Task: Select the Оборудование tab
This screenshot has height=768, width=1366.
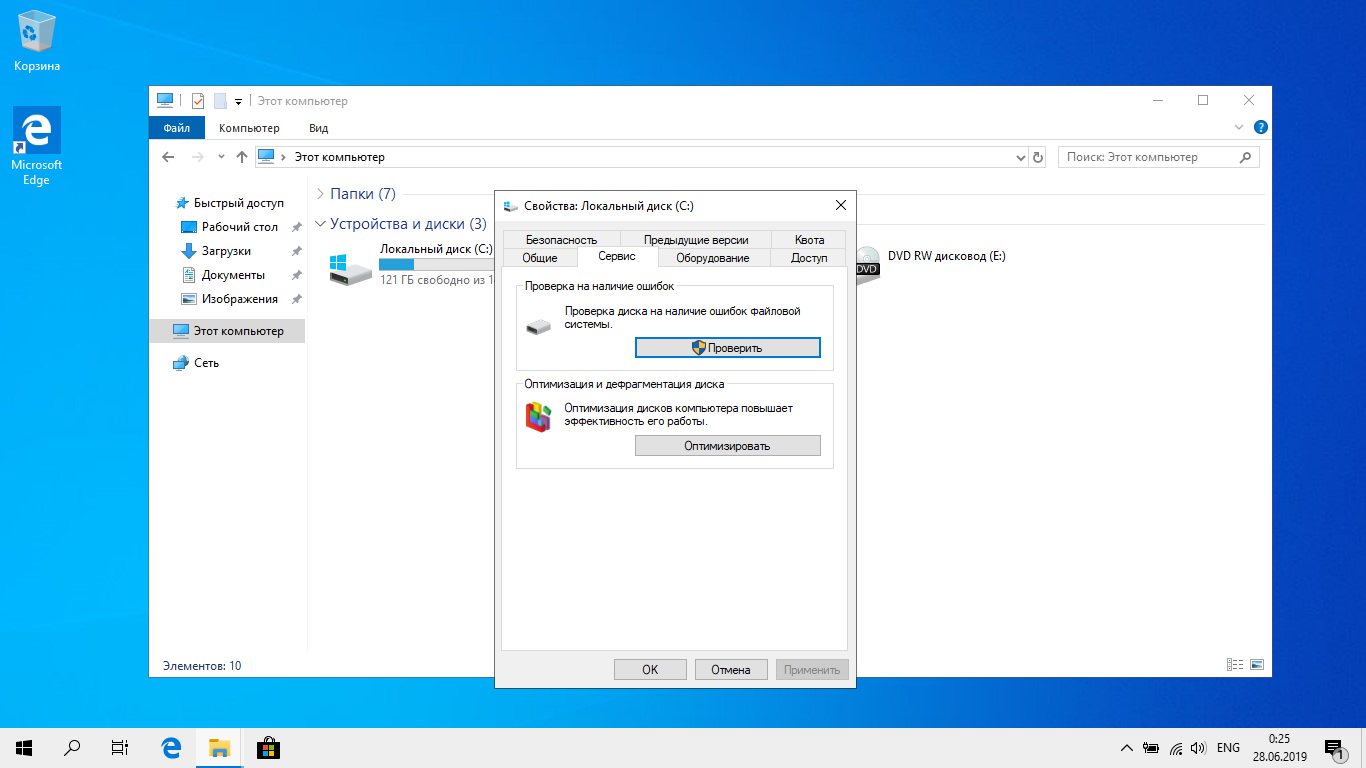Action: 712,258
